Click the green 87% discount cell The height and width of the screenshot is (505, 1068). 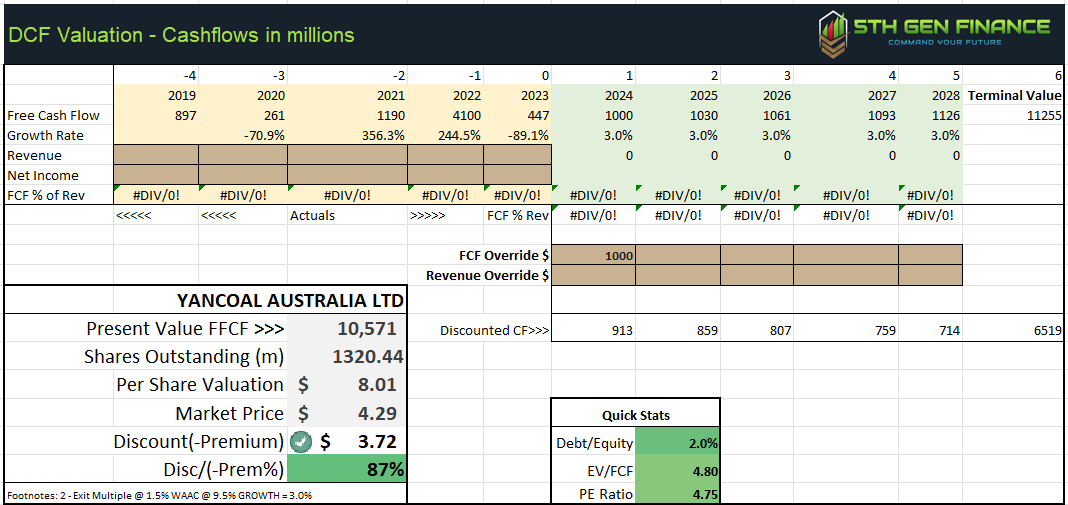pyautogui.click(x=347, y=469)
